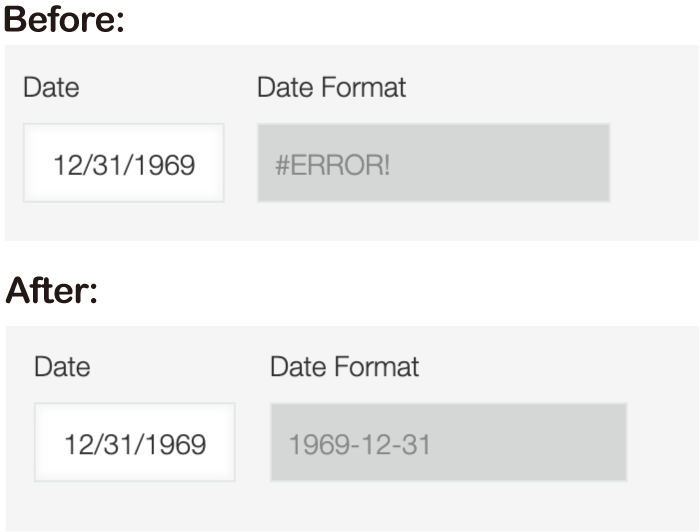This screenshot has height=532, width=700.
Task: Click the Date Format label above 1969-12-31
Action: (344, 367)
